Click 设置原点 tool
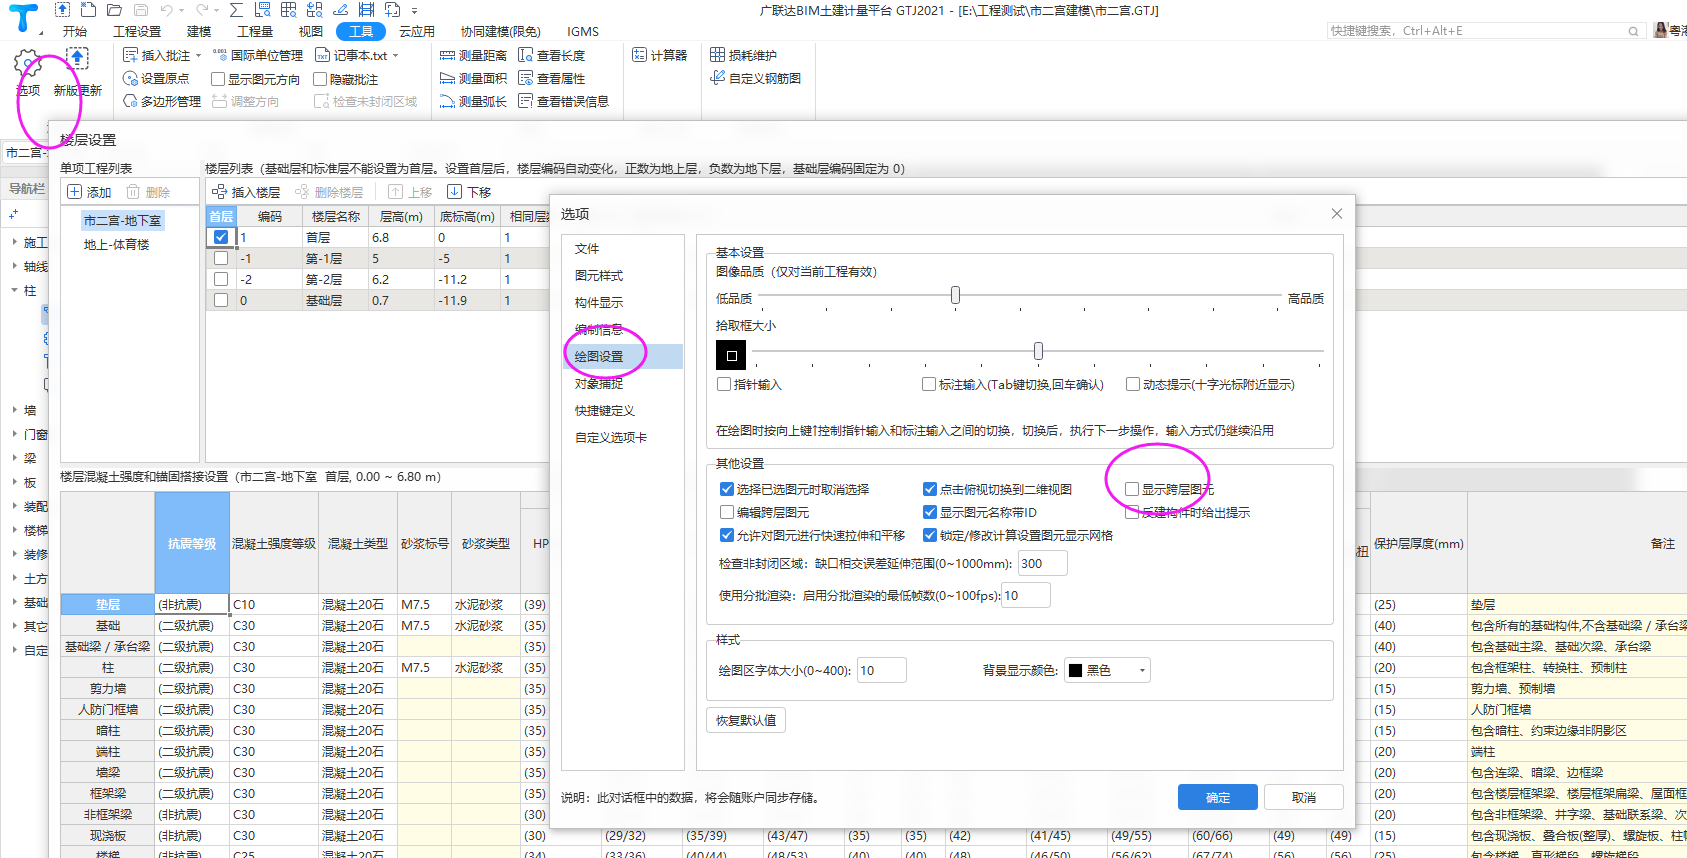 coord(156,78)
